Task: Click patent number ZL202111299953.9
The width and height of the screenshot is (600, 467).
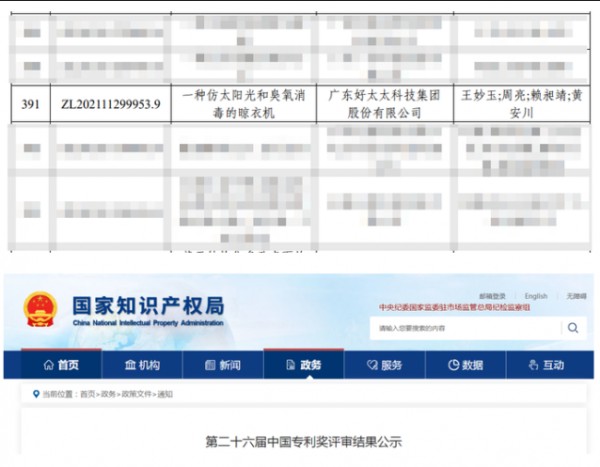Action: (111, 104)
